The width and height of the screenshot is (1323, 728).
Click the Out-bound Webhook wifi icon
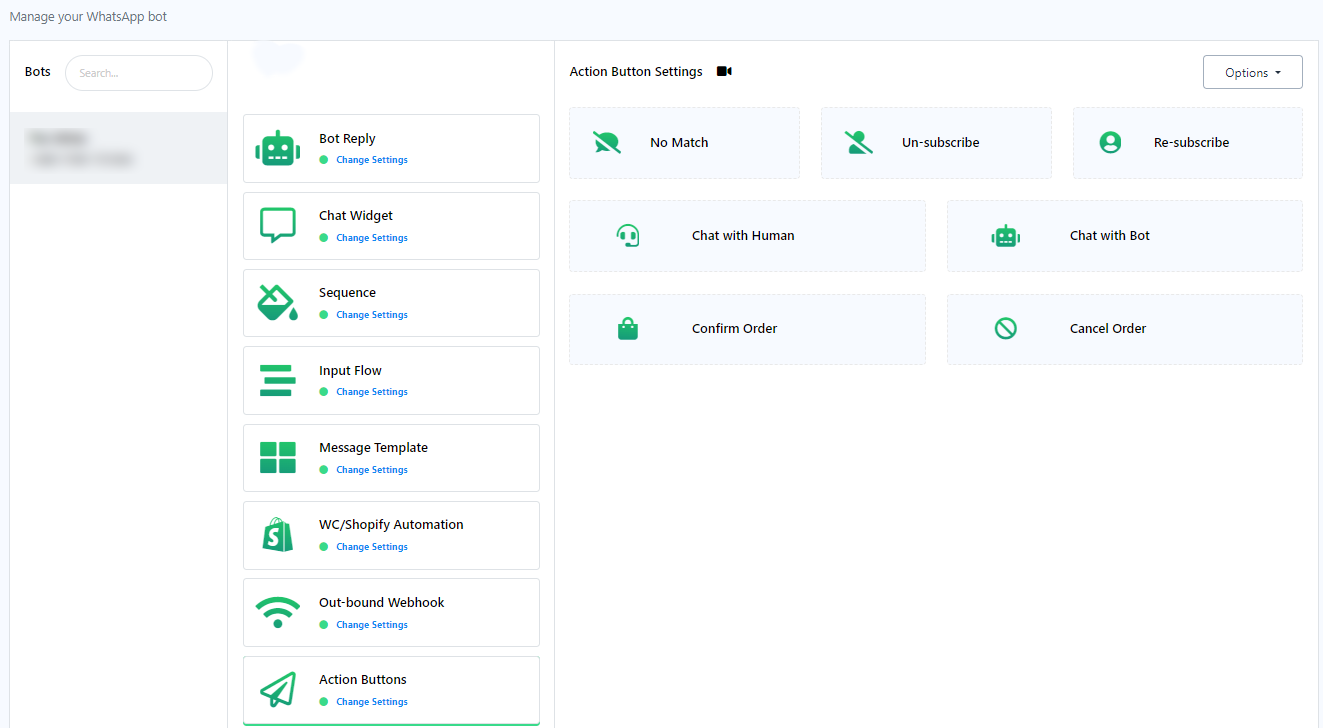click(277, 612)
